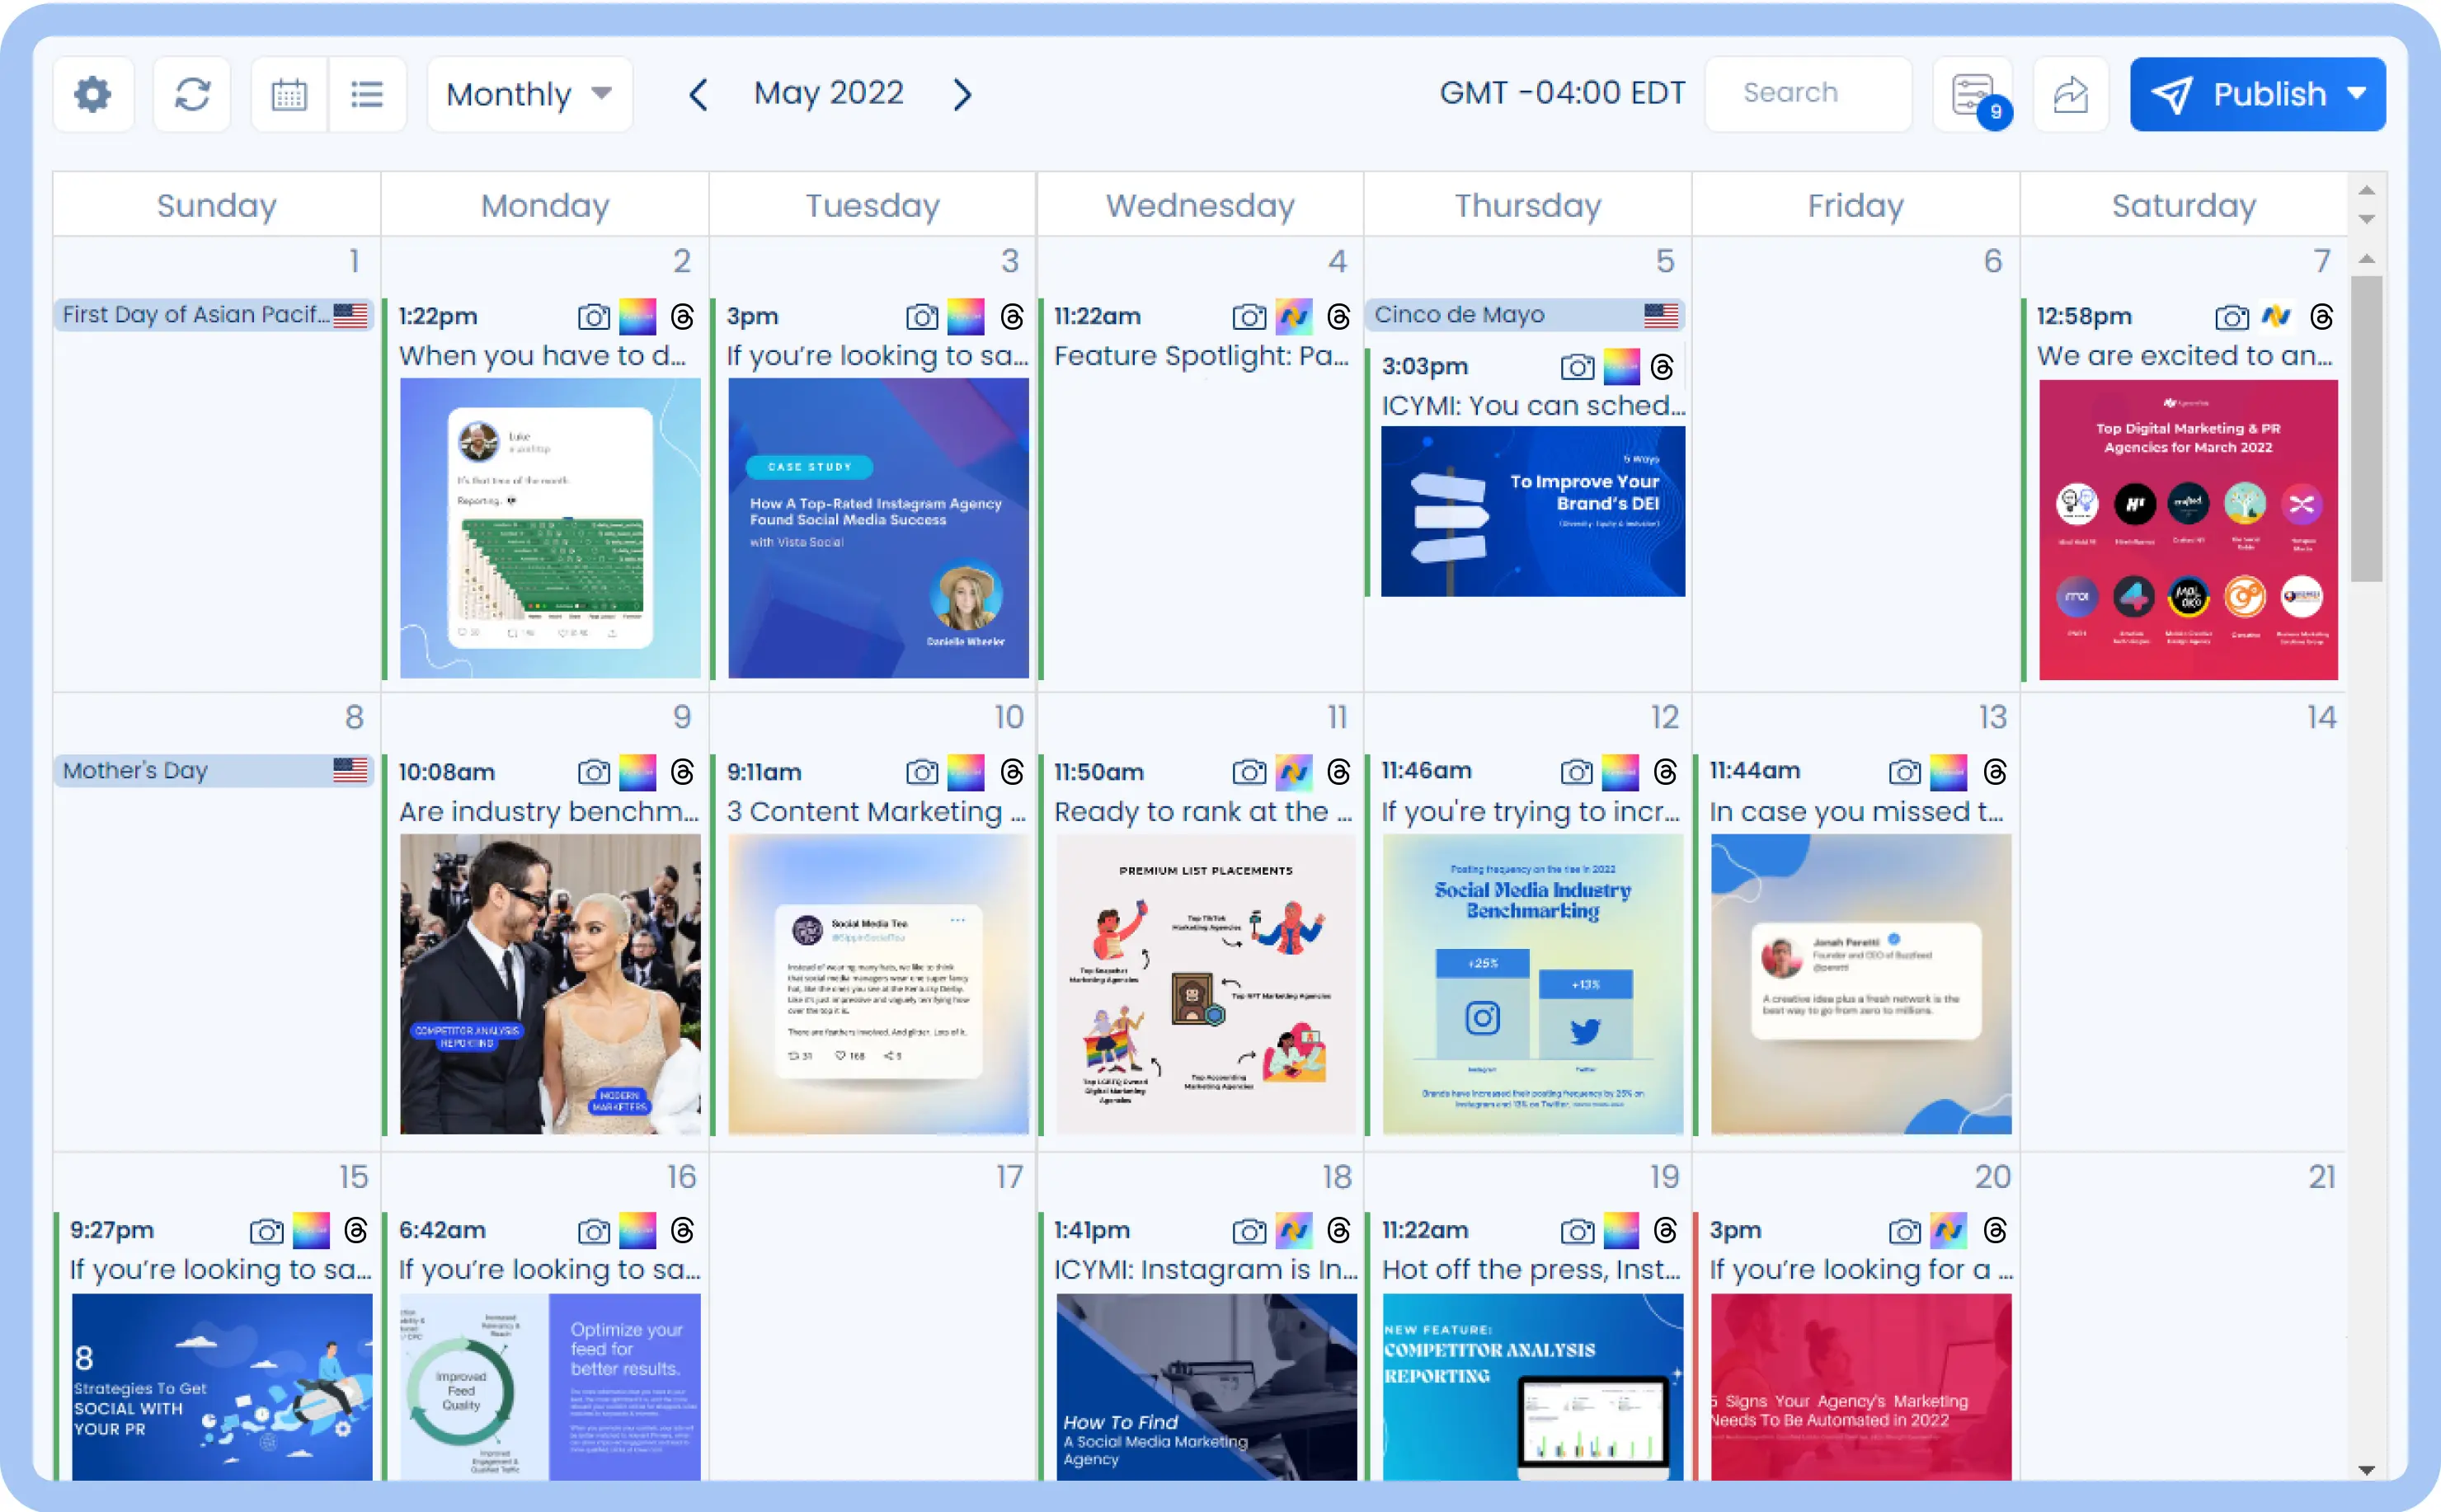Click the May 2022 month label
2441x1512 pixels.
click(x=828, y=93)
